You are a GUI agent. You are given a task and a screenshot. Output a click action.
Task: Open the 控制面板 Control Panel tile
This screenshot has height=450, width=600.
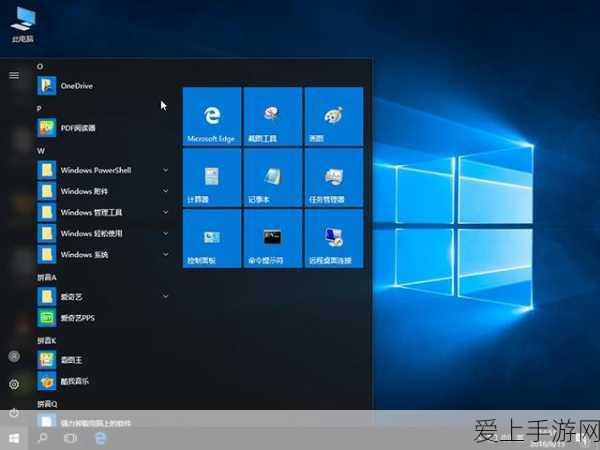212,238
